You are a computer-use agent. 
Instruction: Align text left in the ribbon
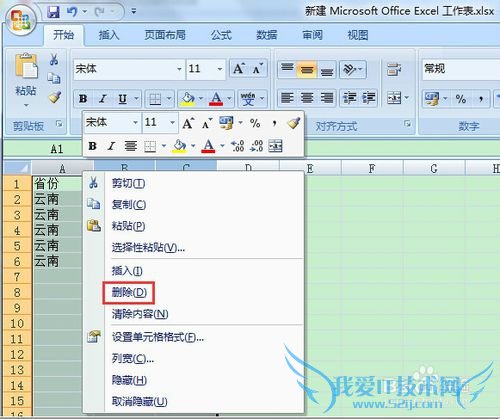click(x=287, y=98)
